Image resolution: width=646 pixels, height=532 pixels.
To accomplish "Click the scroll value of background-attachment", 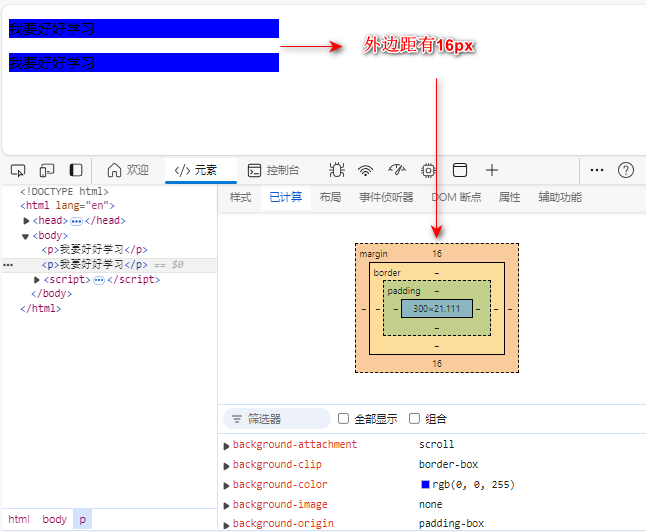I will [x=436, y=445].
